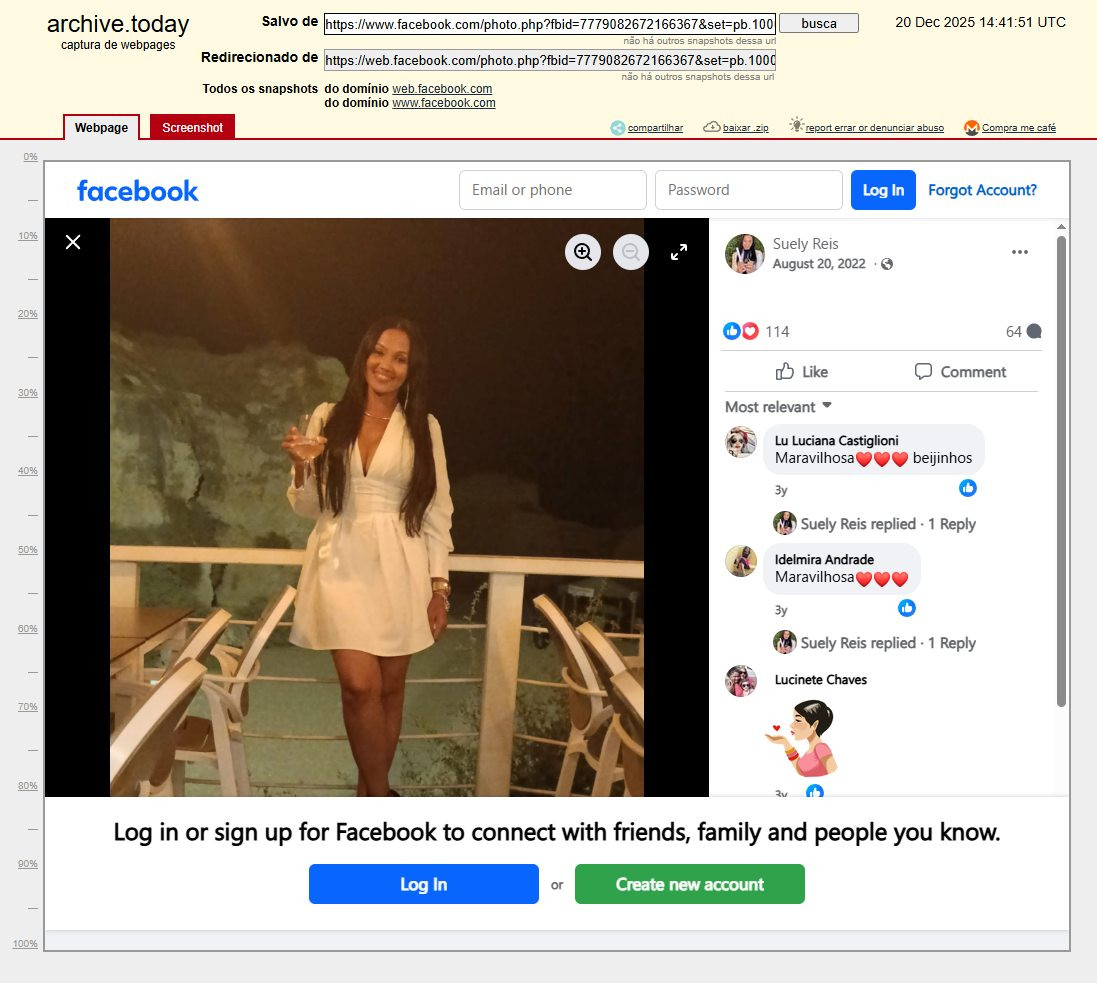Switch to the Screenshot tab
Image resolution: width=1097 pixels, height=983 pixels.
coord(192,128)
